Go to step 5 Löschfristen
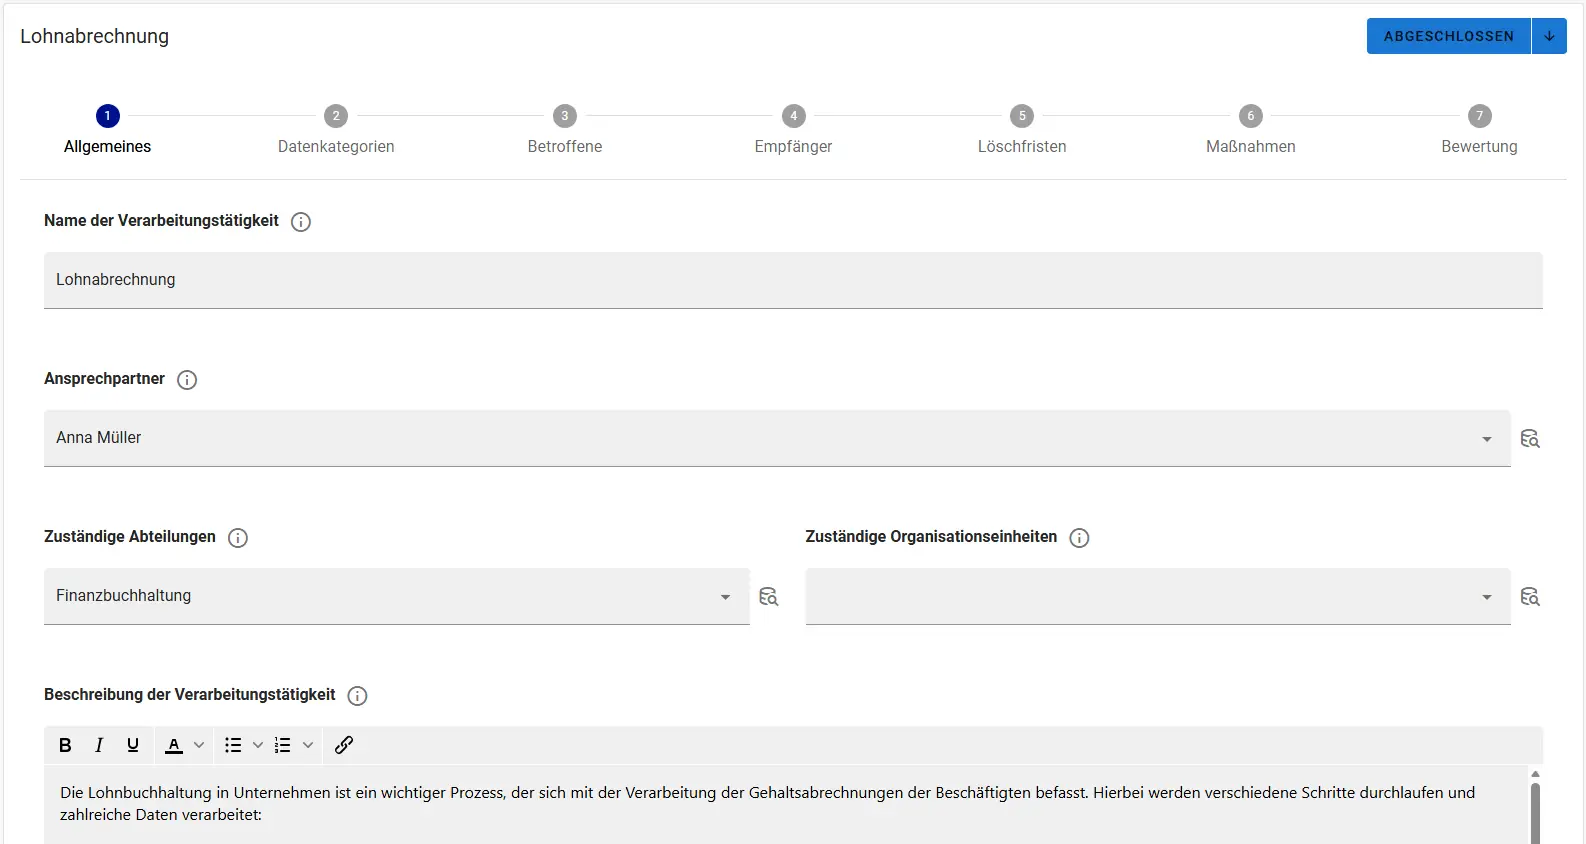This screenshot has height=844, width=1586. (x=1022, y=131)
